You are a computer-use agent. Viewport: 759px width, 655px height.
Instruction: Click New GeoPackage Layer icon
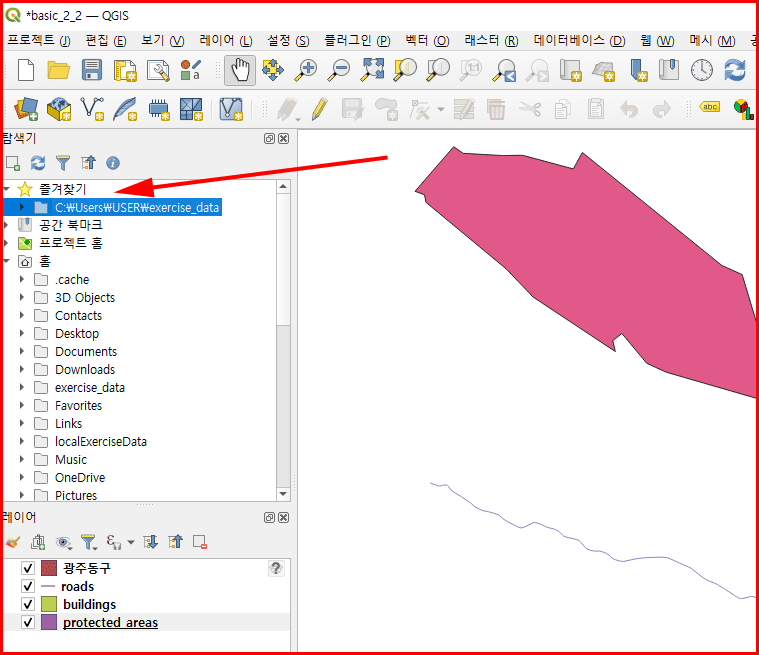(x=59, y=109)
